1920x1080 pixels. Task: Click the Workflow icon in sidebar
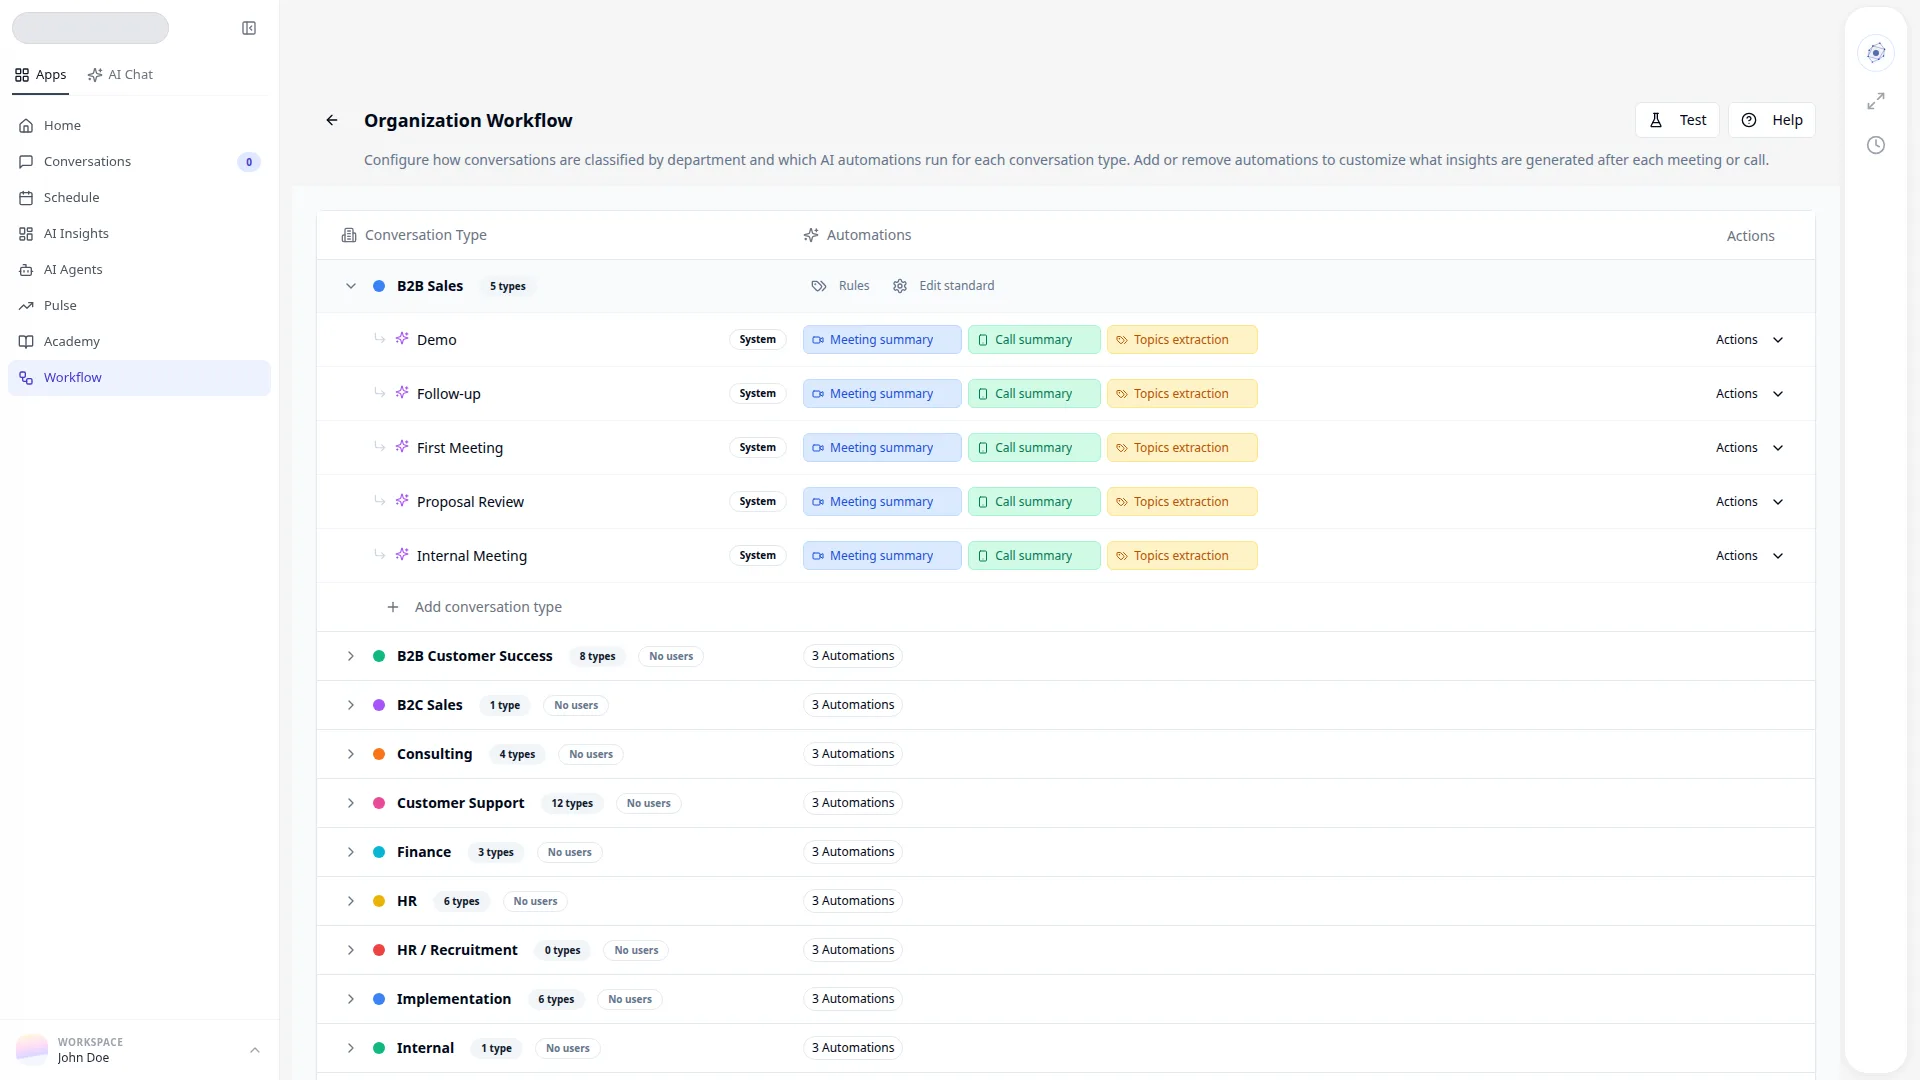pos(26,378)
